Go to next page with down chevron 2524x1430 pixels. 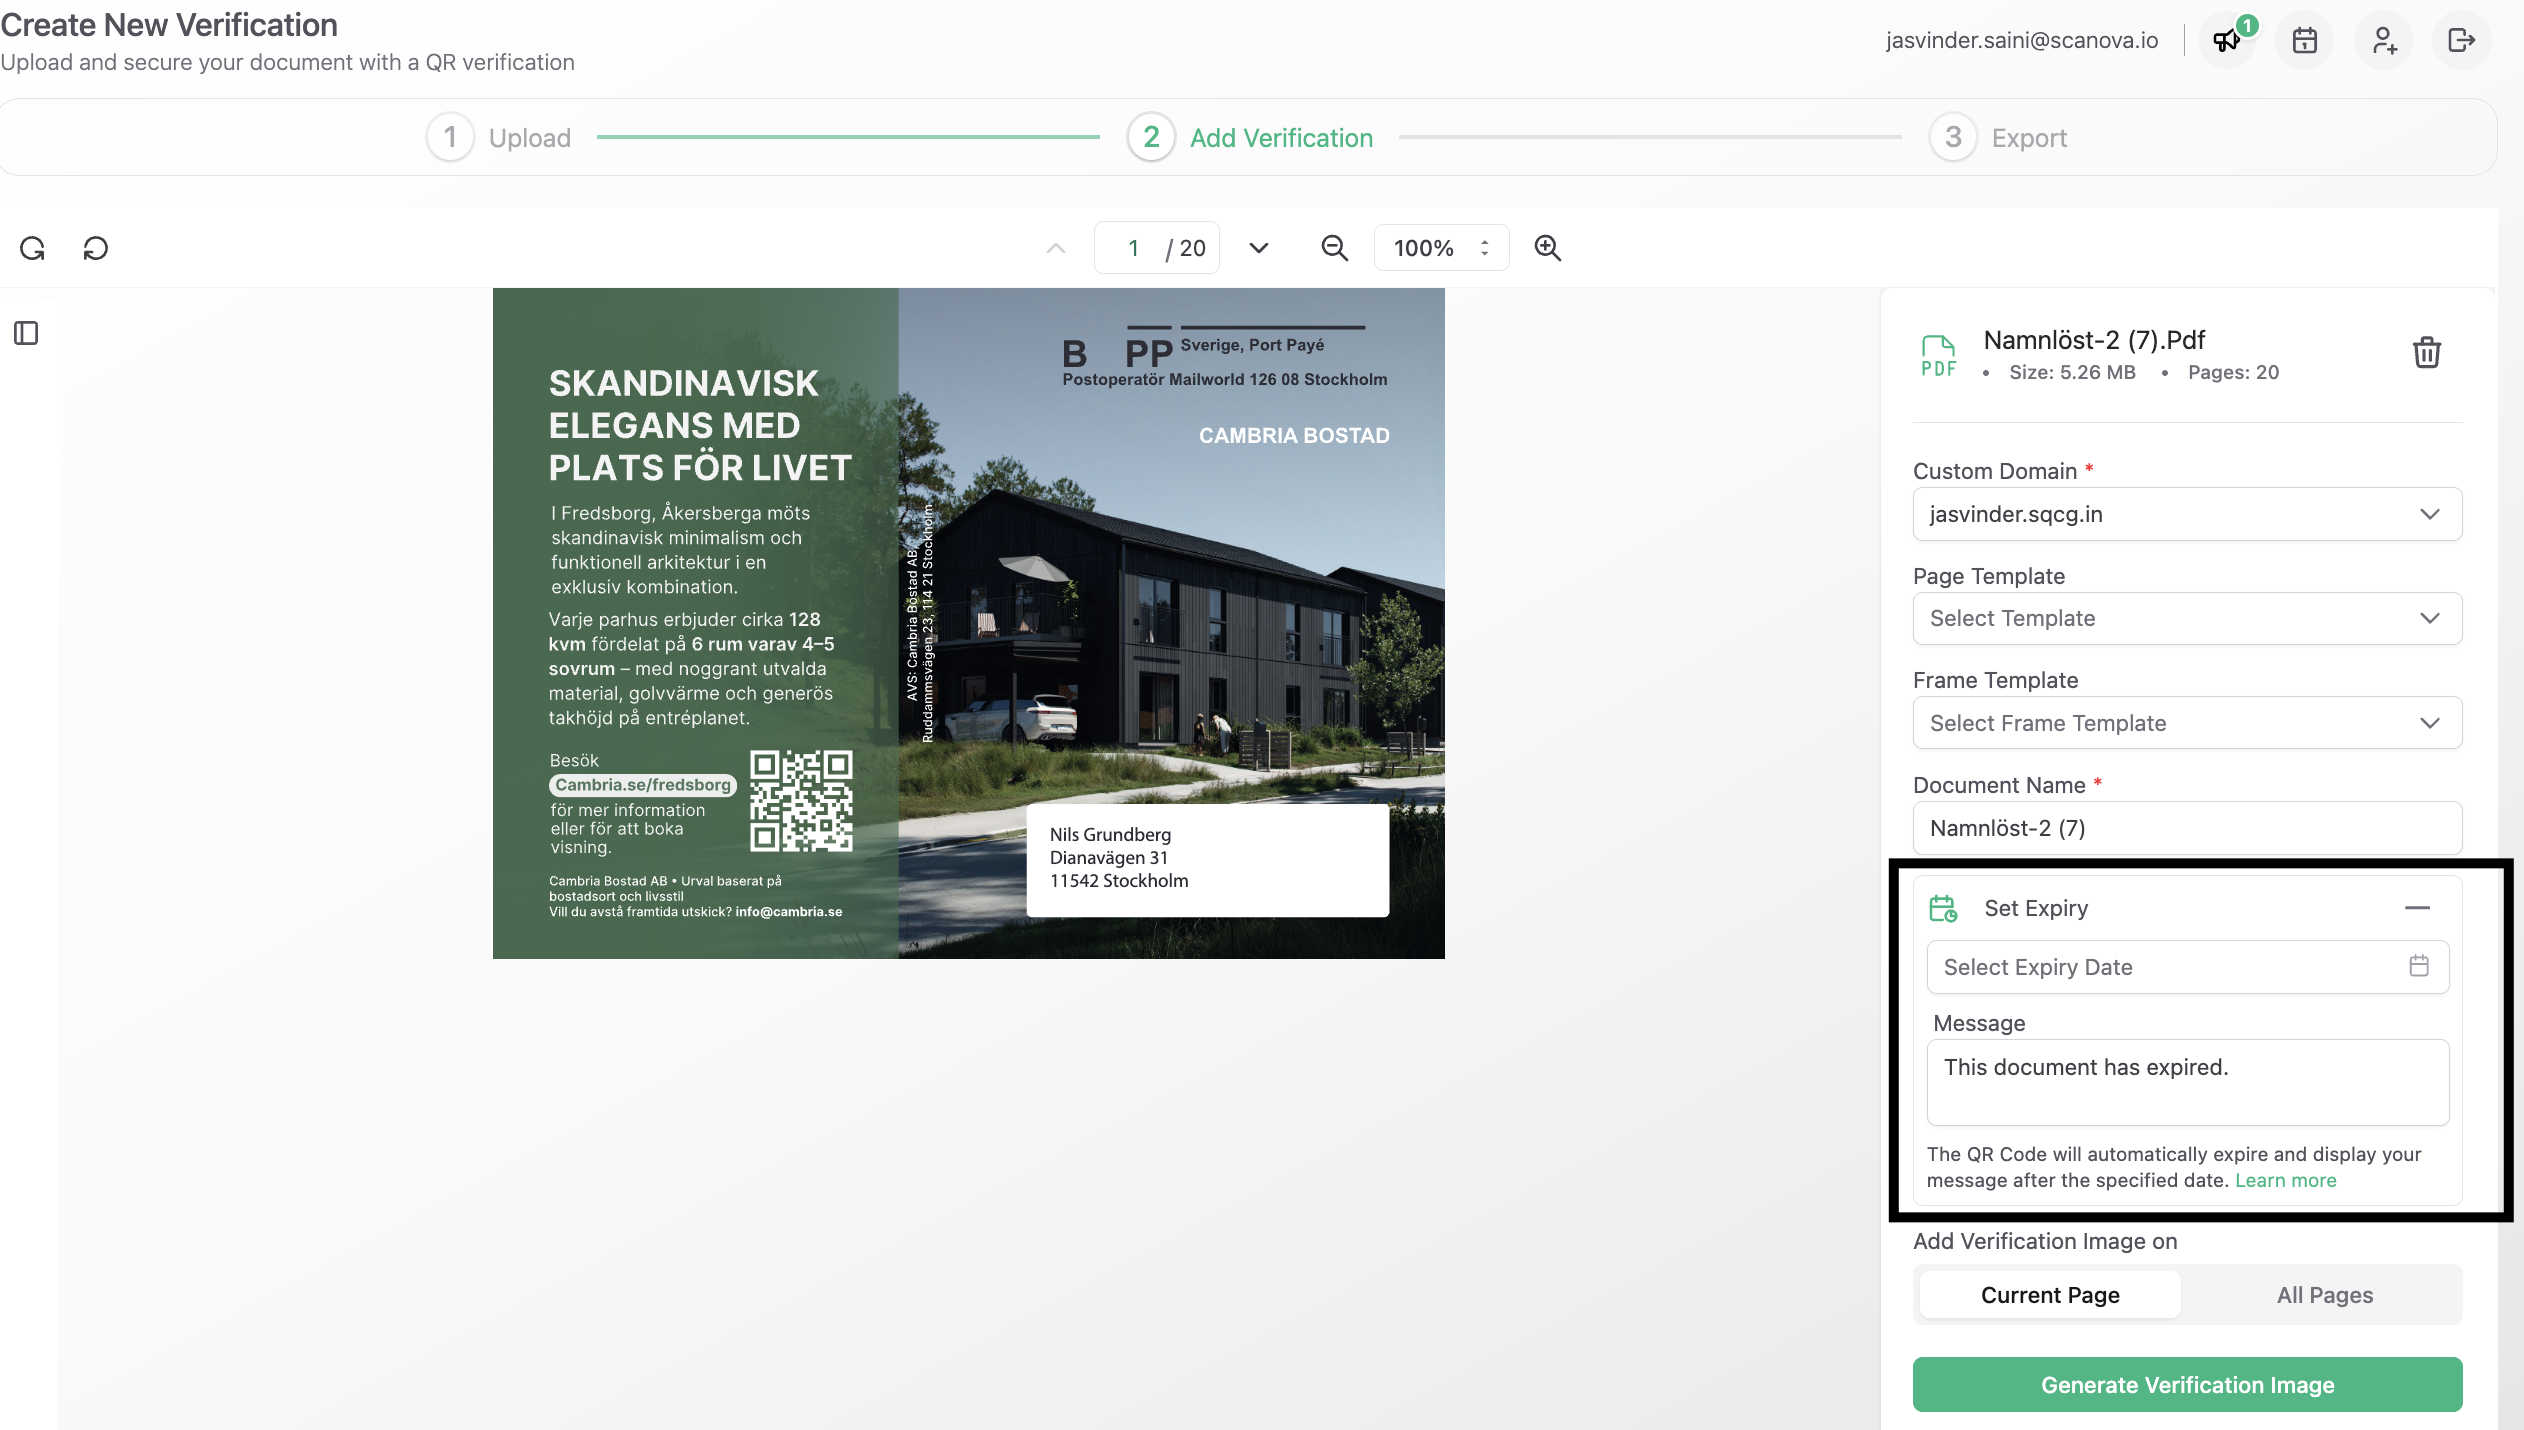tap(1259, 248)
